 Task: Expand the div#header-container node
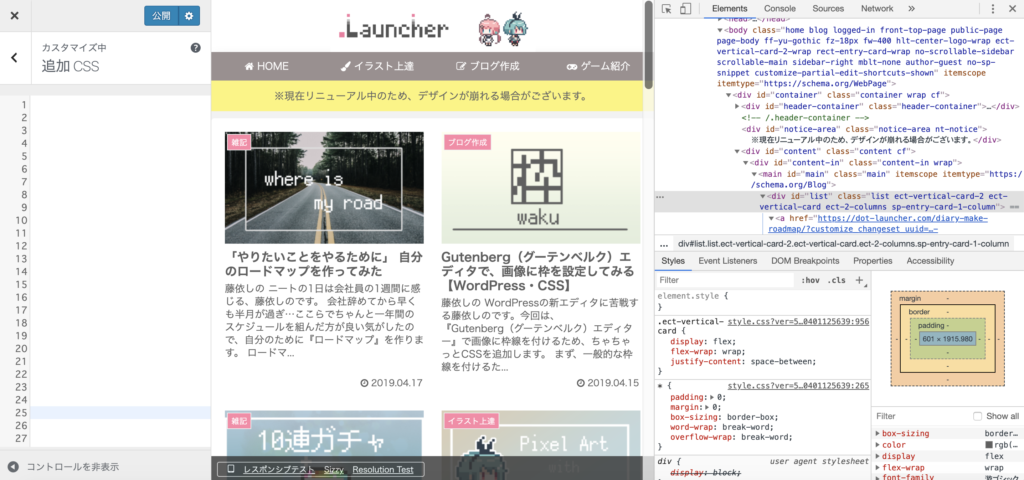[x=737, y=106]
